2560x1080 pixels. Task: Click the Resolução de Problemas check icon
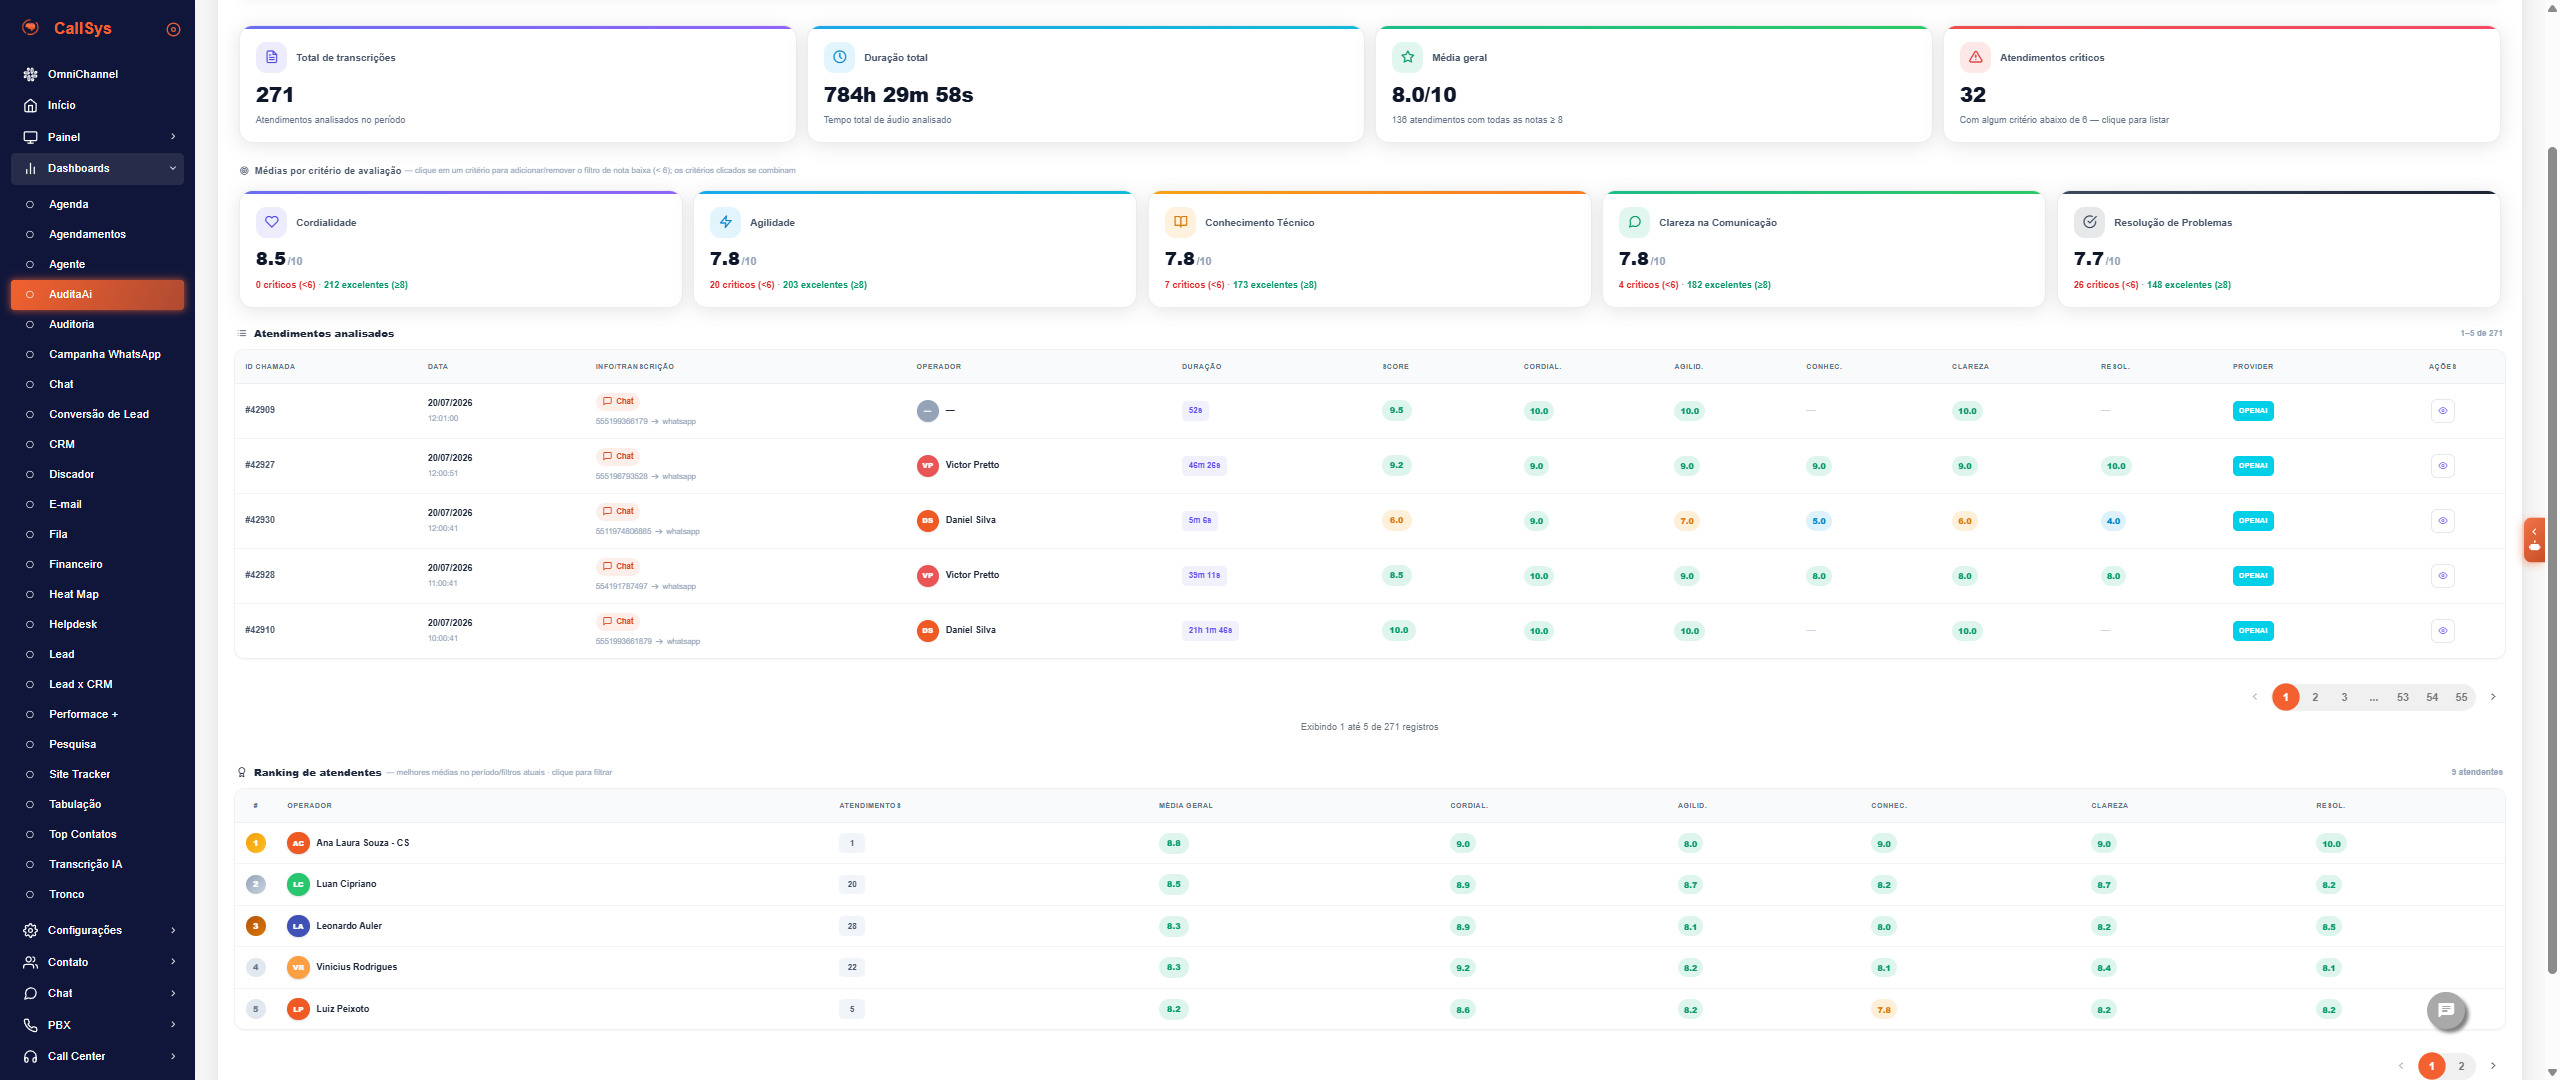coord(2089,222)
